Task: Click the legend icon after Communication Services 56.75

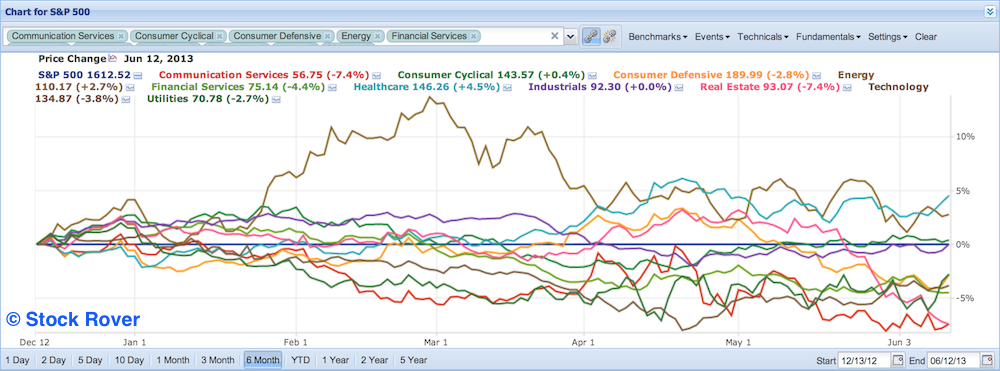Action: click(377, 75)
